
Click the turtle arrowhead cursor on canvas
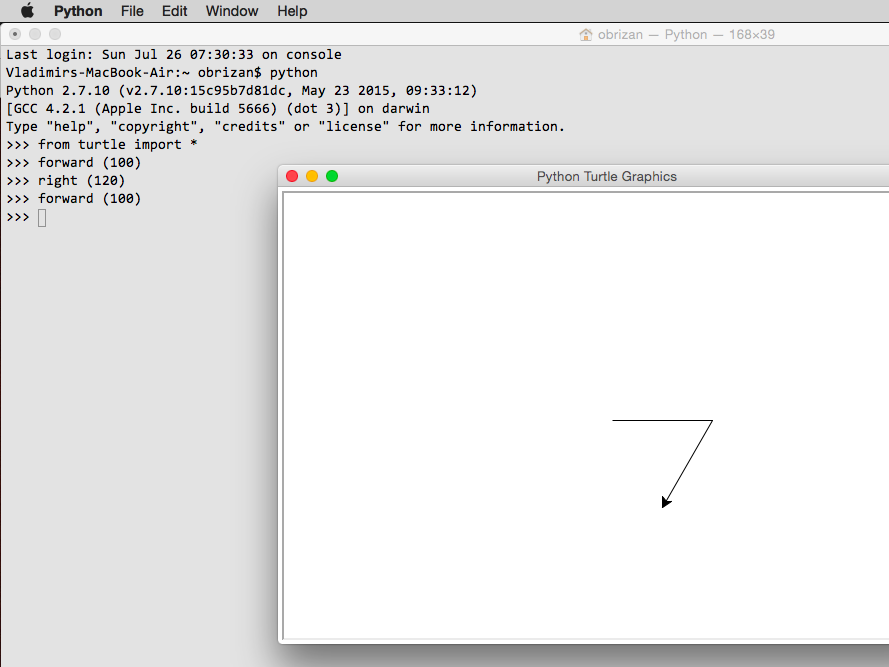click(666, 501)
